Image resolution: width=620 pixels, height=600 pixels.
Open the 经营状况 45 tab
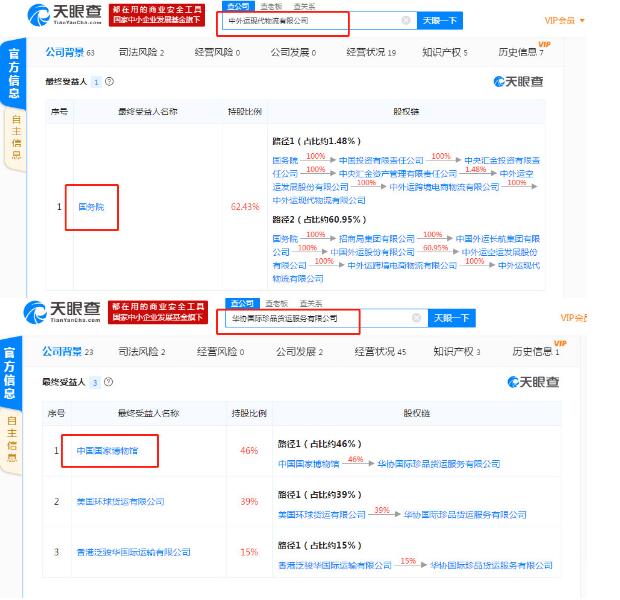380,352
